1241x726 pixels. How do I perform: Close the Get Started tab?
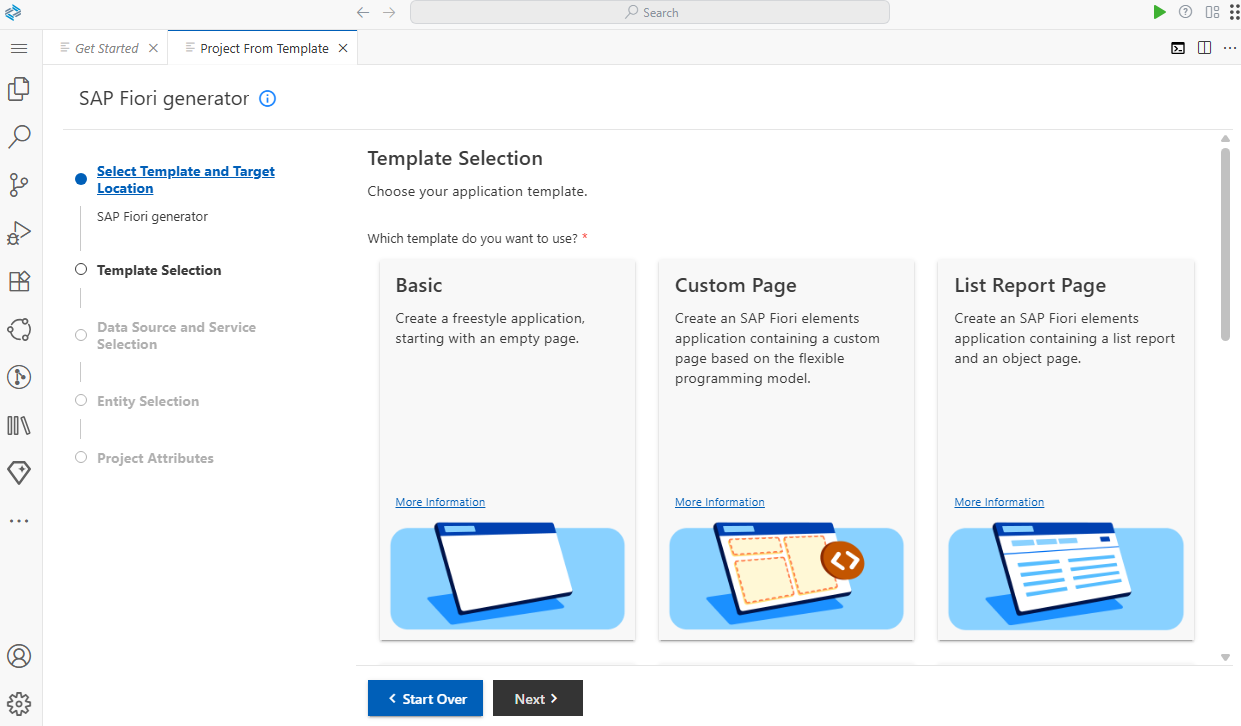tap(153, 48)
